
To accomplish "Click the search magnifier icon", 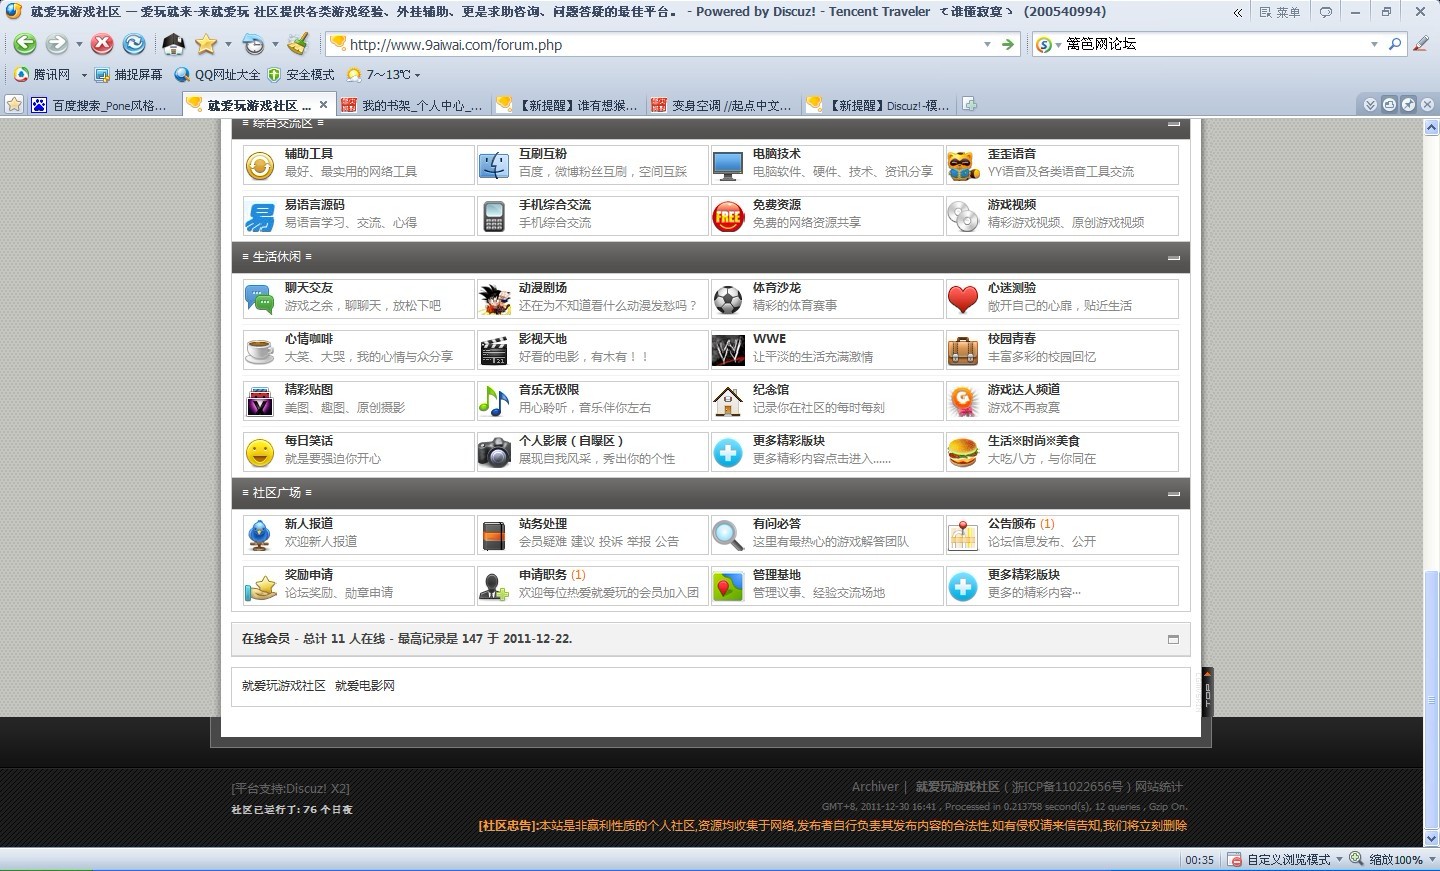I will [x=1395, y=44].
